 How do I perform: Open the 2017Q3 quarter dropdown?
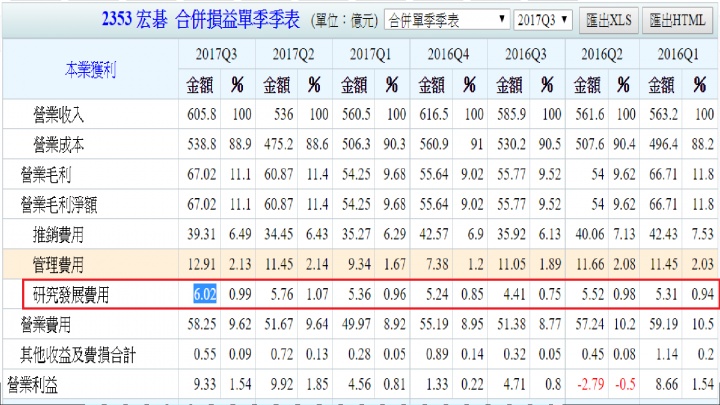click(x=543, y=20)
